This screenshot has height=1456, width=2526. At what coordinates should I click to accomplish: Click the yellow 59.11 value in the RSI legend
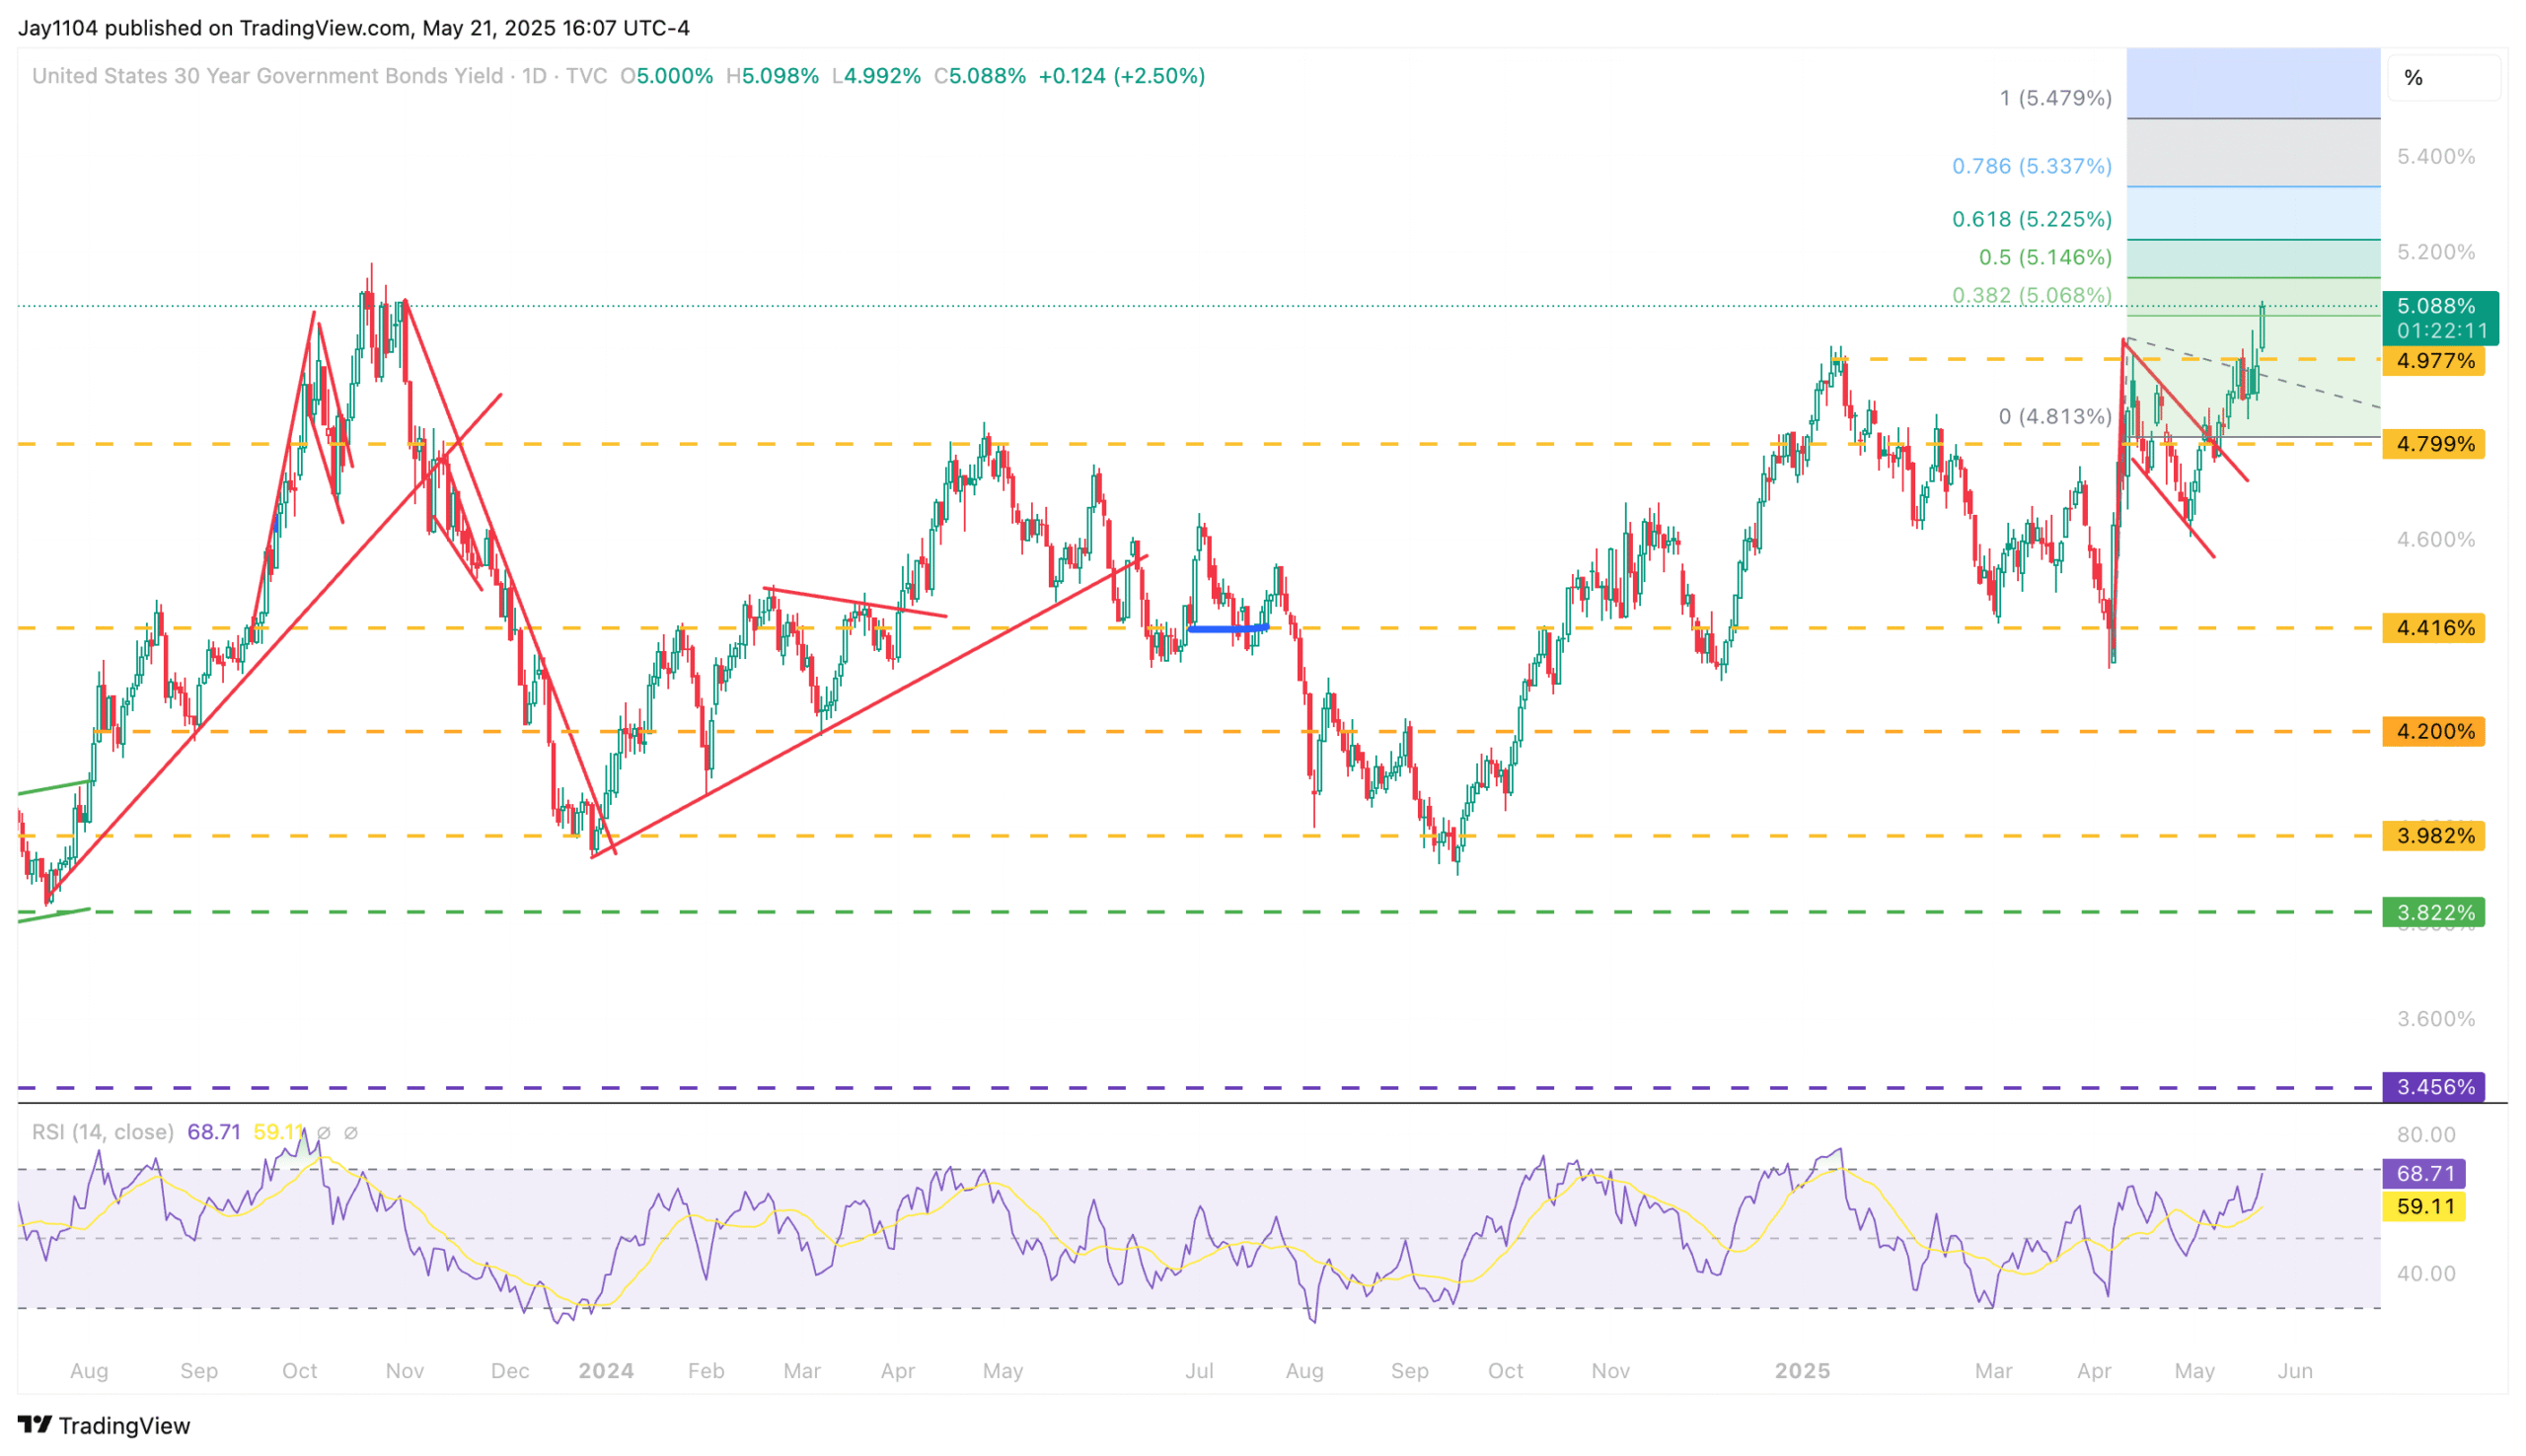[279, 1132]
